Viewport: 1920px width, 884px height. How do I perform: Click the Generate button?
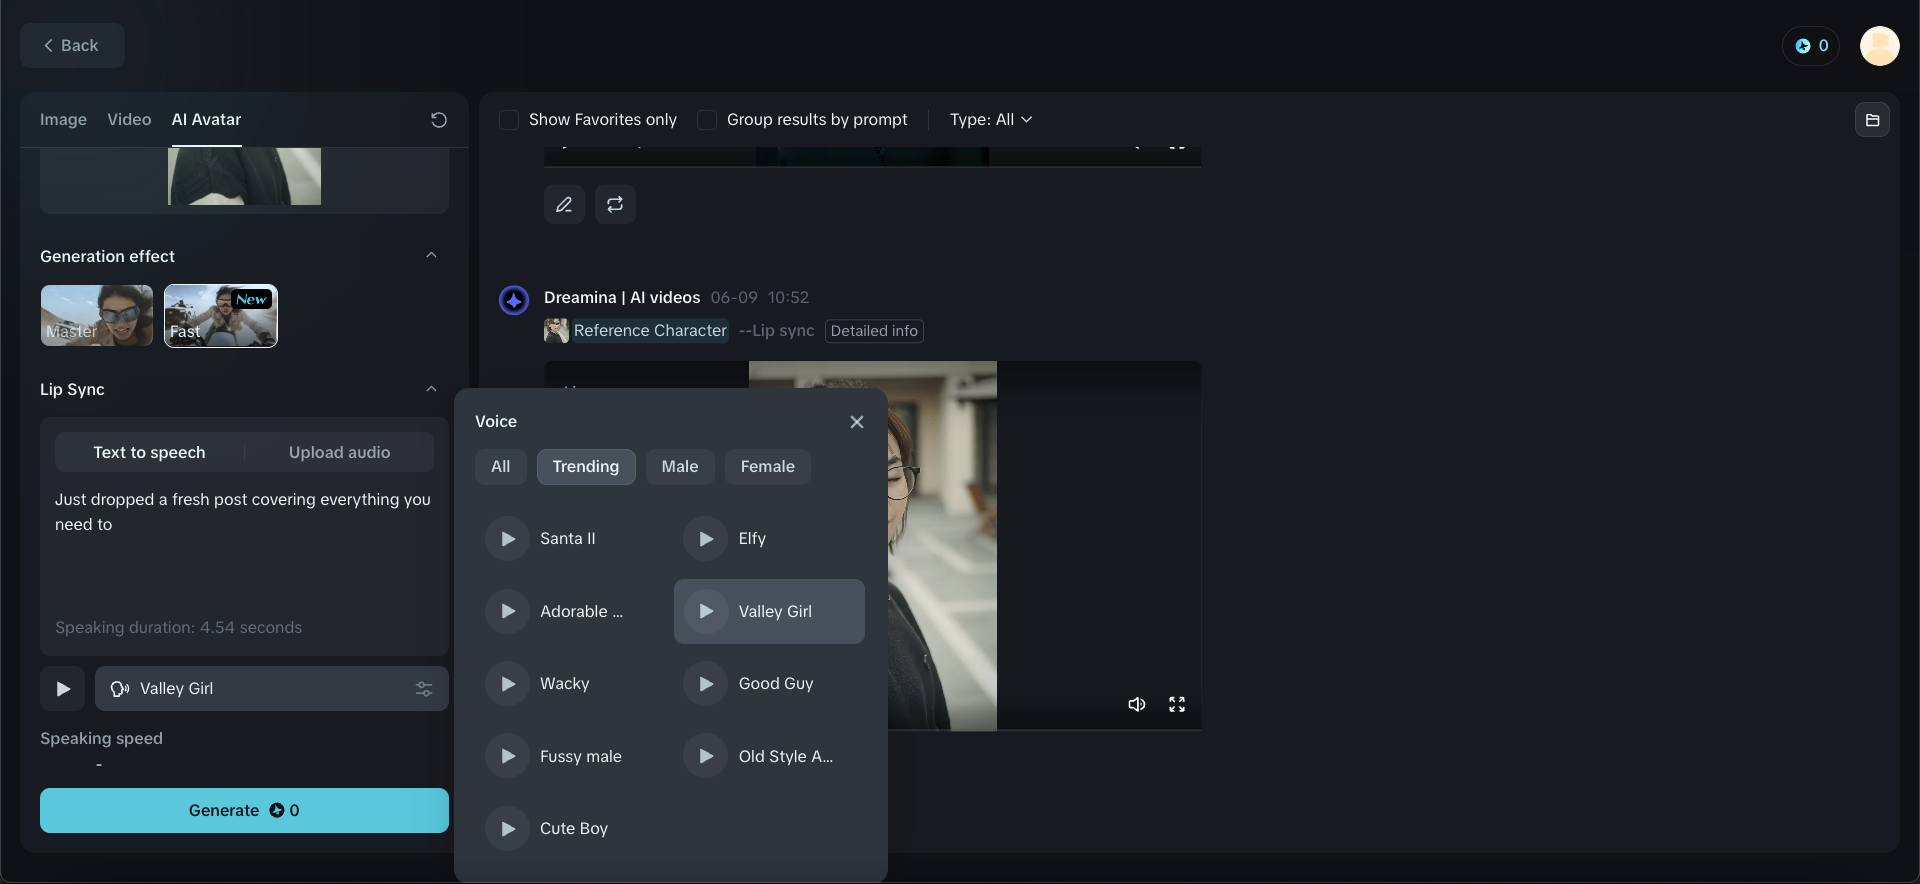(x=244, y=811)
